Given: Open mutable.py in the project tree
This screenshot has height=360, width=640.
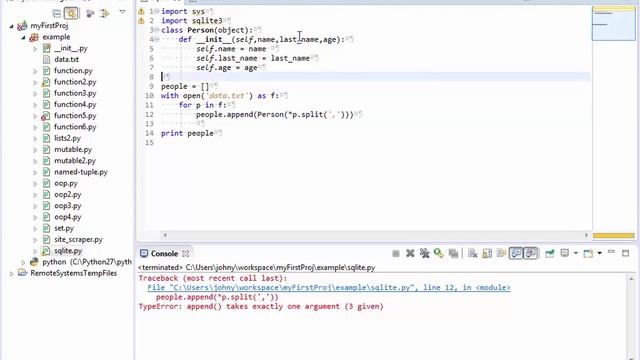Looking at the screenshot, I should click(73, 150).
